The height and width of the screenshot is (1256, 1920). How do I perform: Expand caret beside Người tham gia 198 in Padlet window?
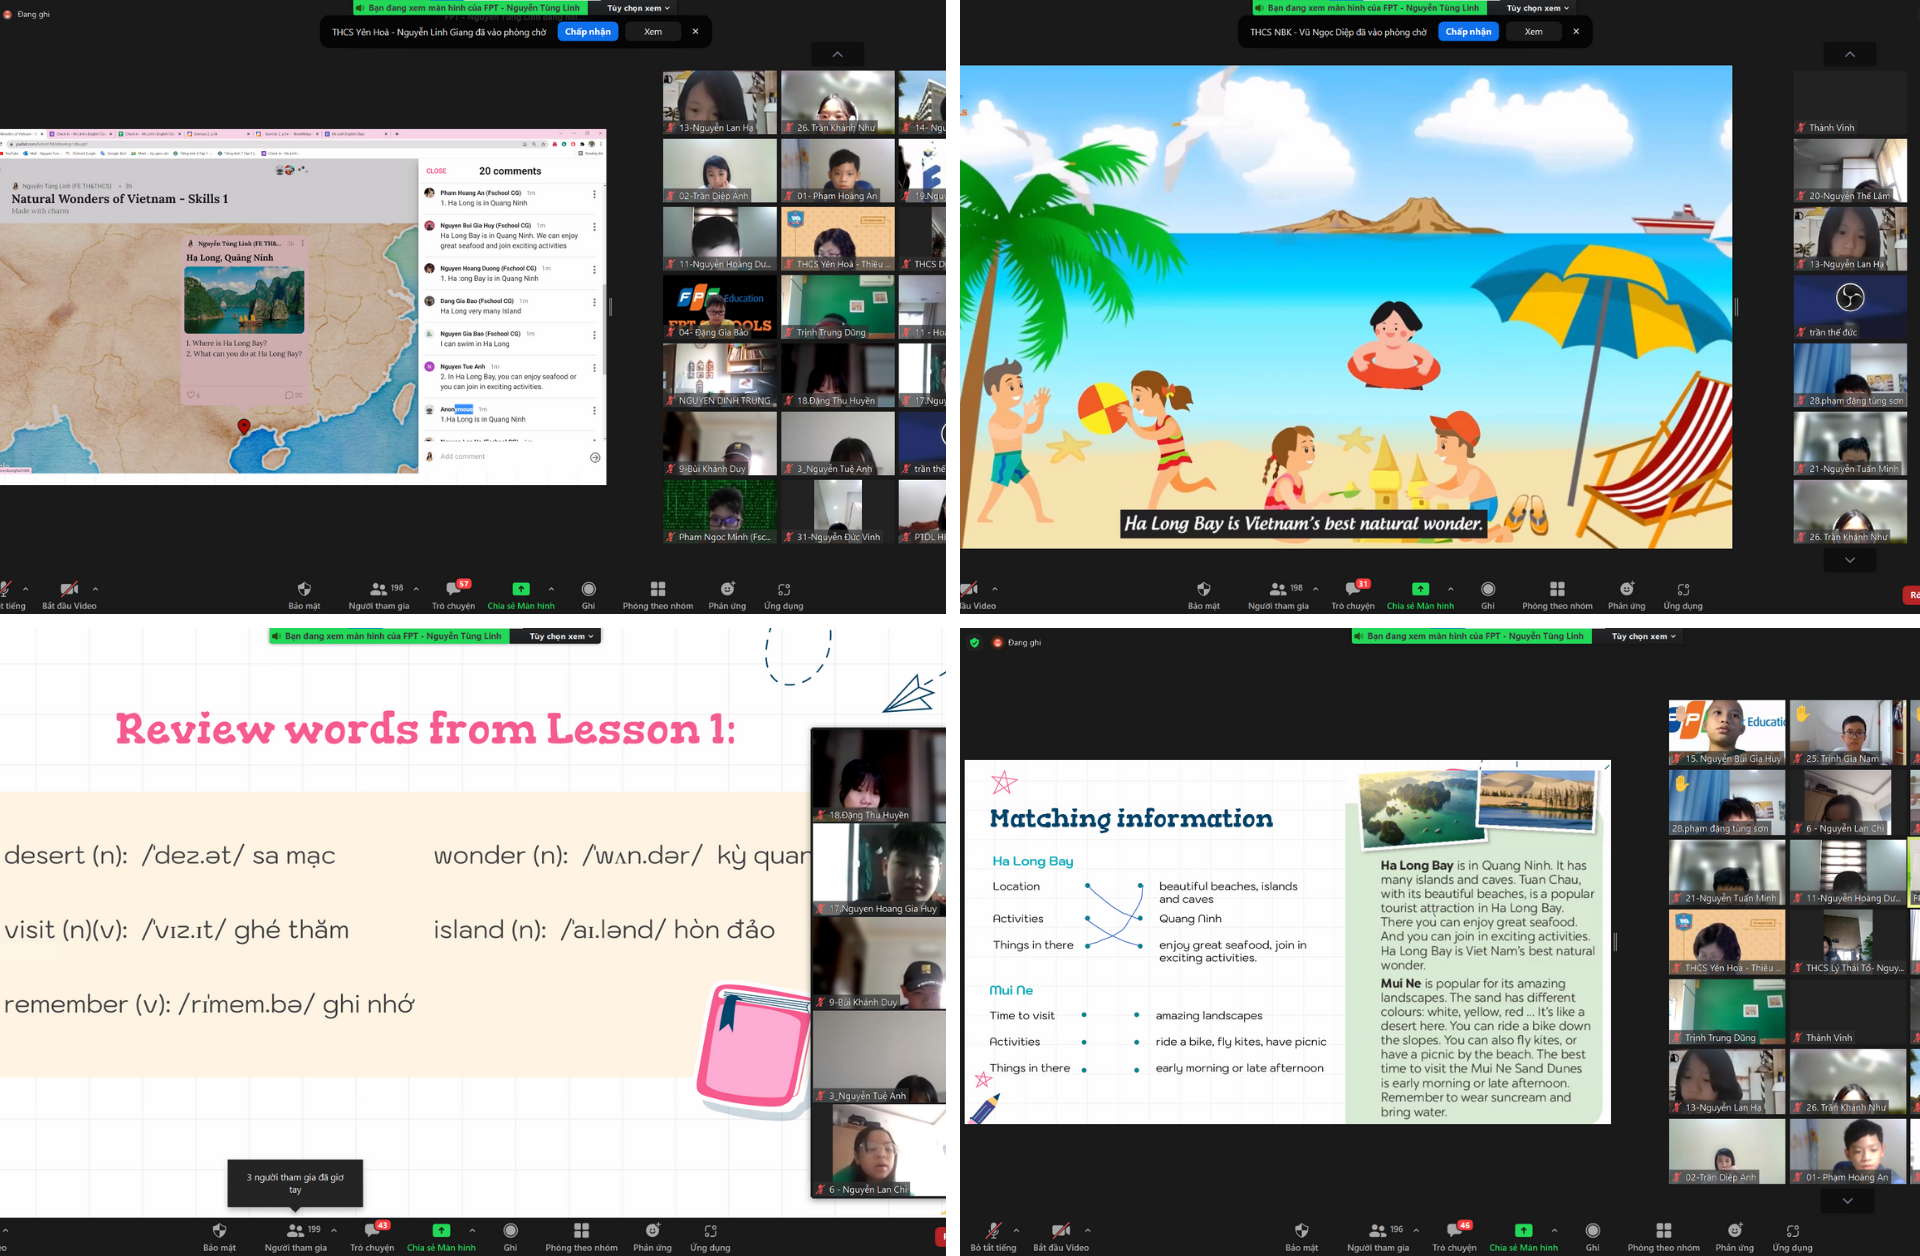point(416,588)
